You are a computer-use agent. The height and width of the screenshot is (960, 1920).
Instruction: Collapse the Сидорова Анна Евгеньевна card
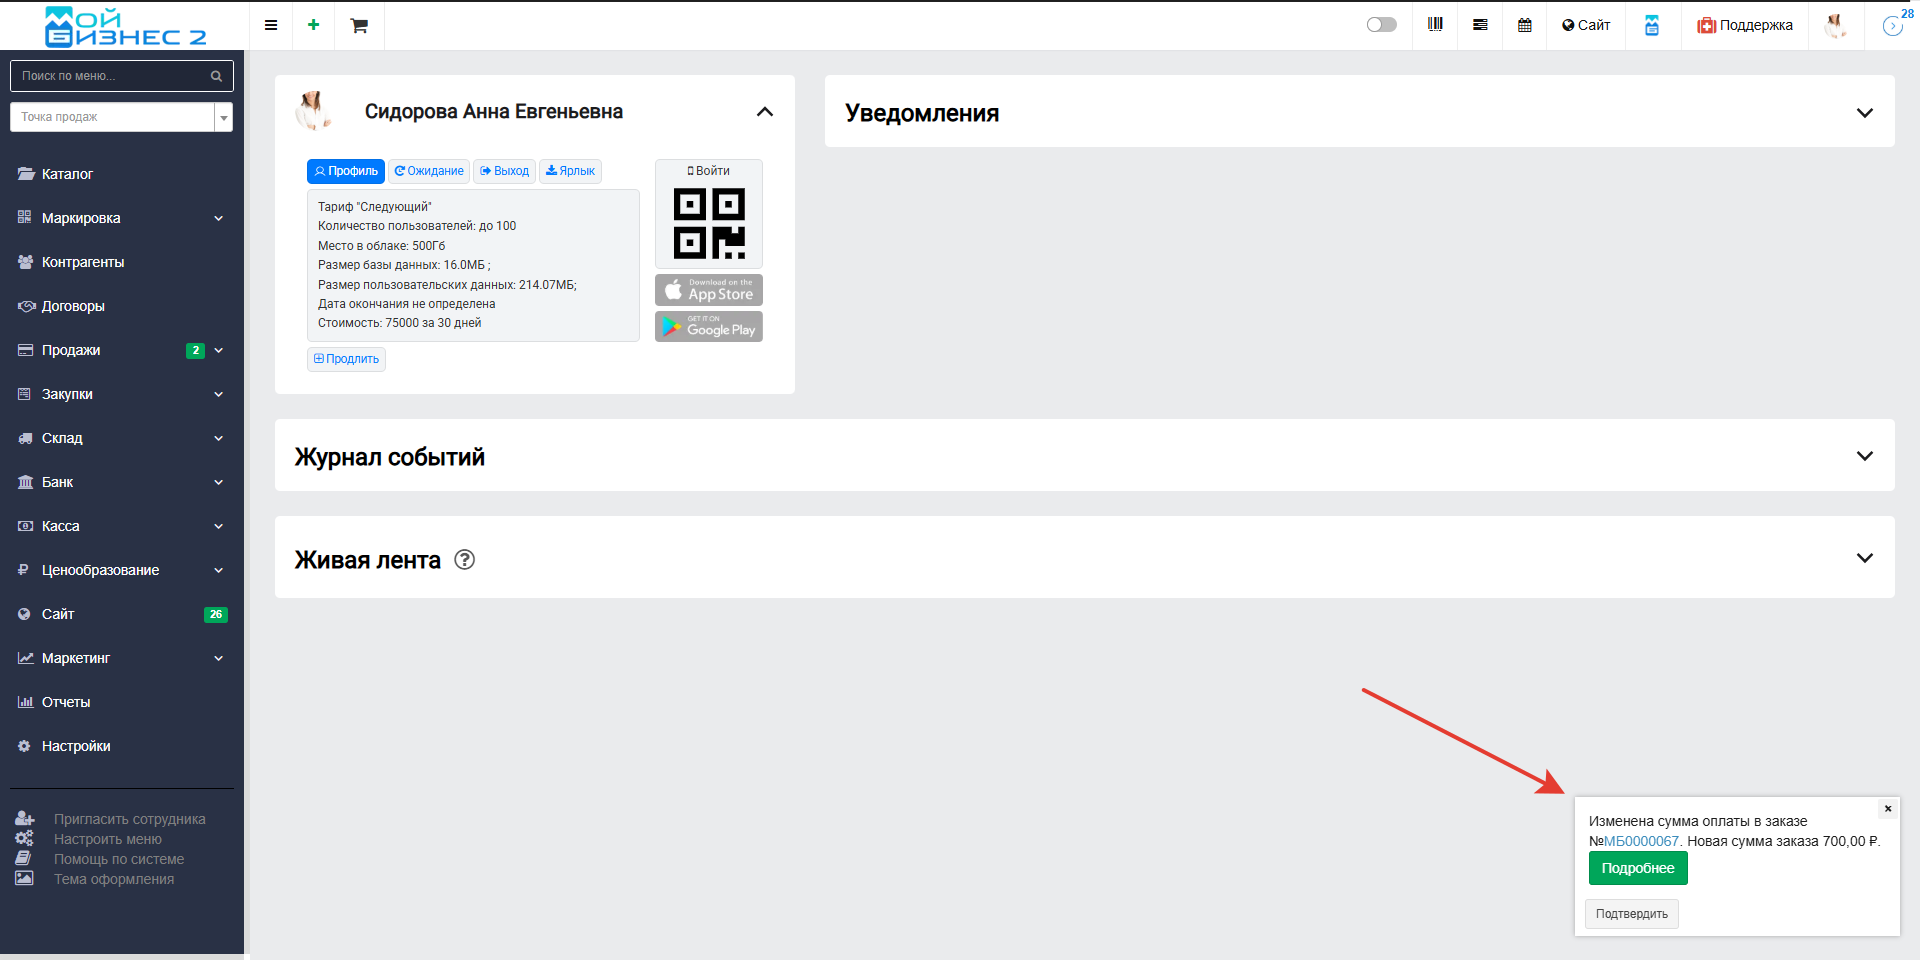(764, 112)
